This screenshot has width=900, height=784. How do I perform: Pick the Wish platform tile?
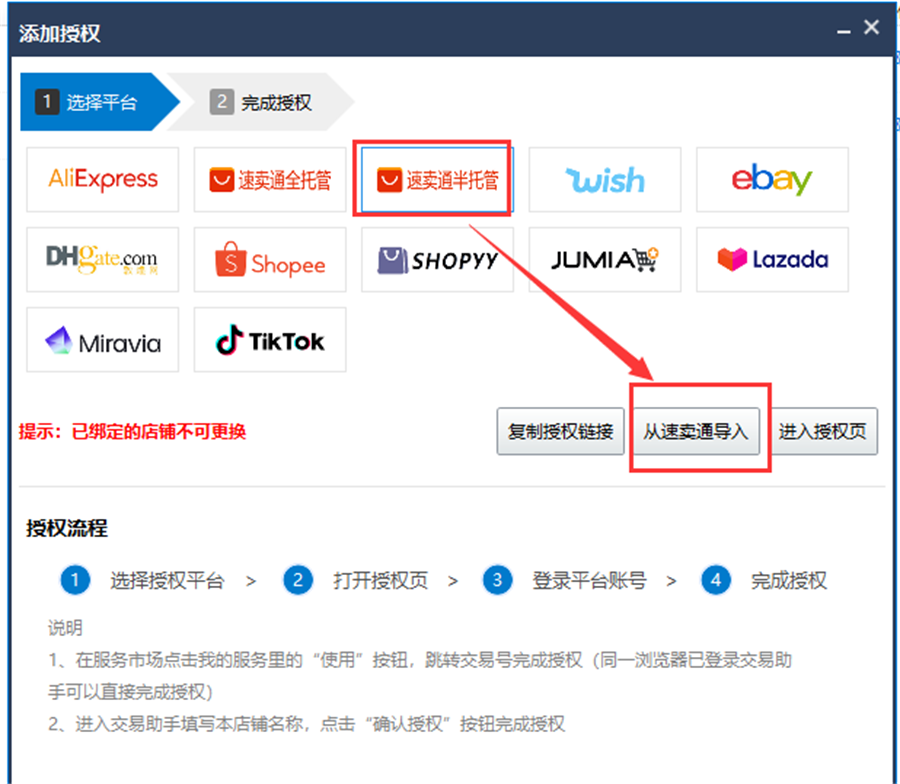coord(604,180)
